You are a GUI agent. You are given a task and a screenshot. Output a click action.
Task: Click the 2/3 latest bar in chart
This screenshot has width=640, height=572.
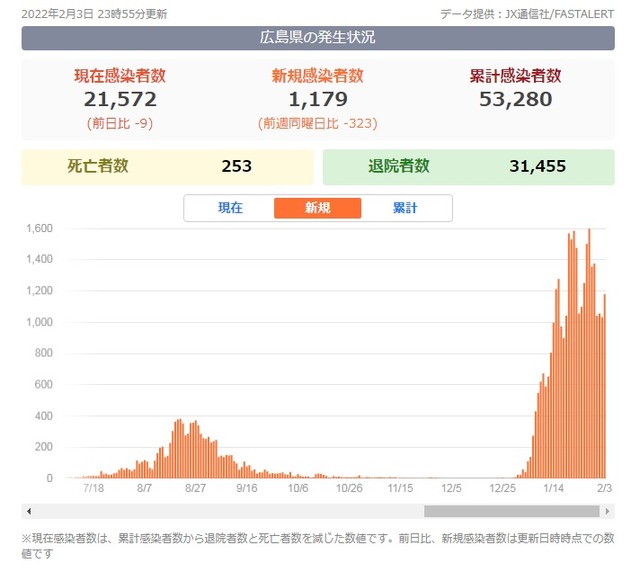pos(605,386)
